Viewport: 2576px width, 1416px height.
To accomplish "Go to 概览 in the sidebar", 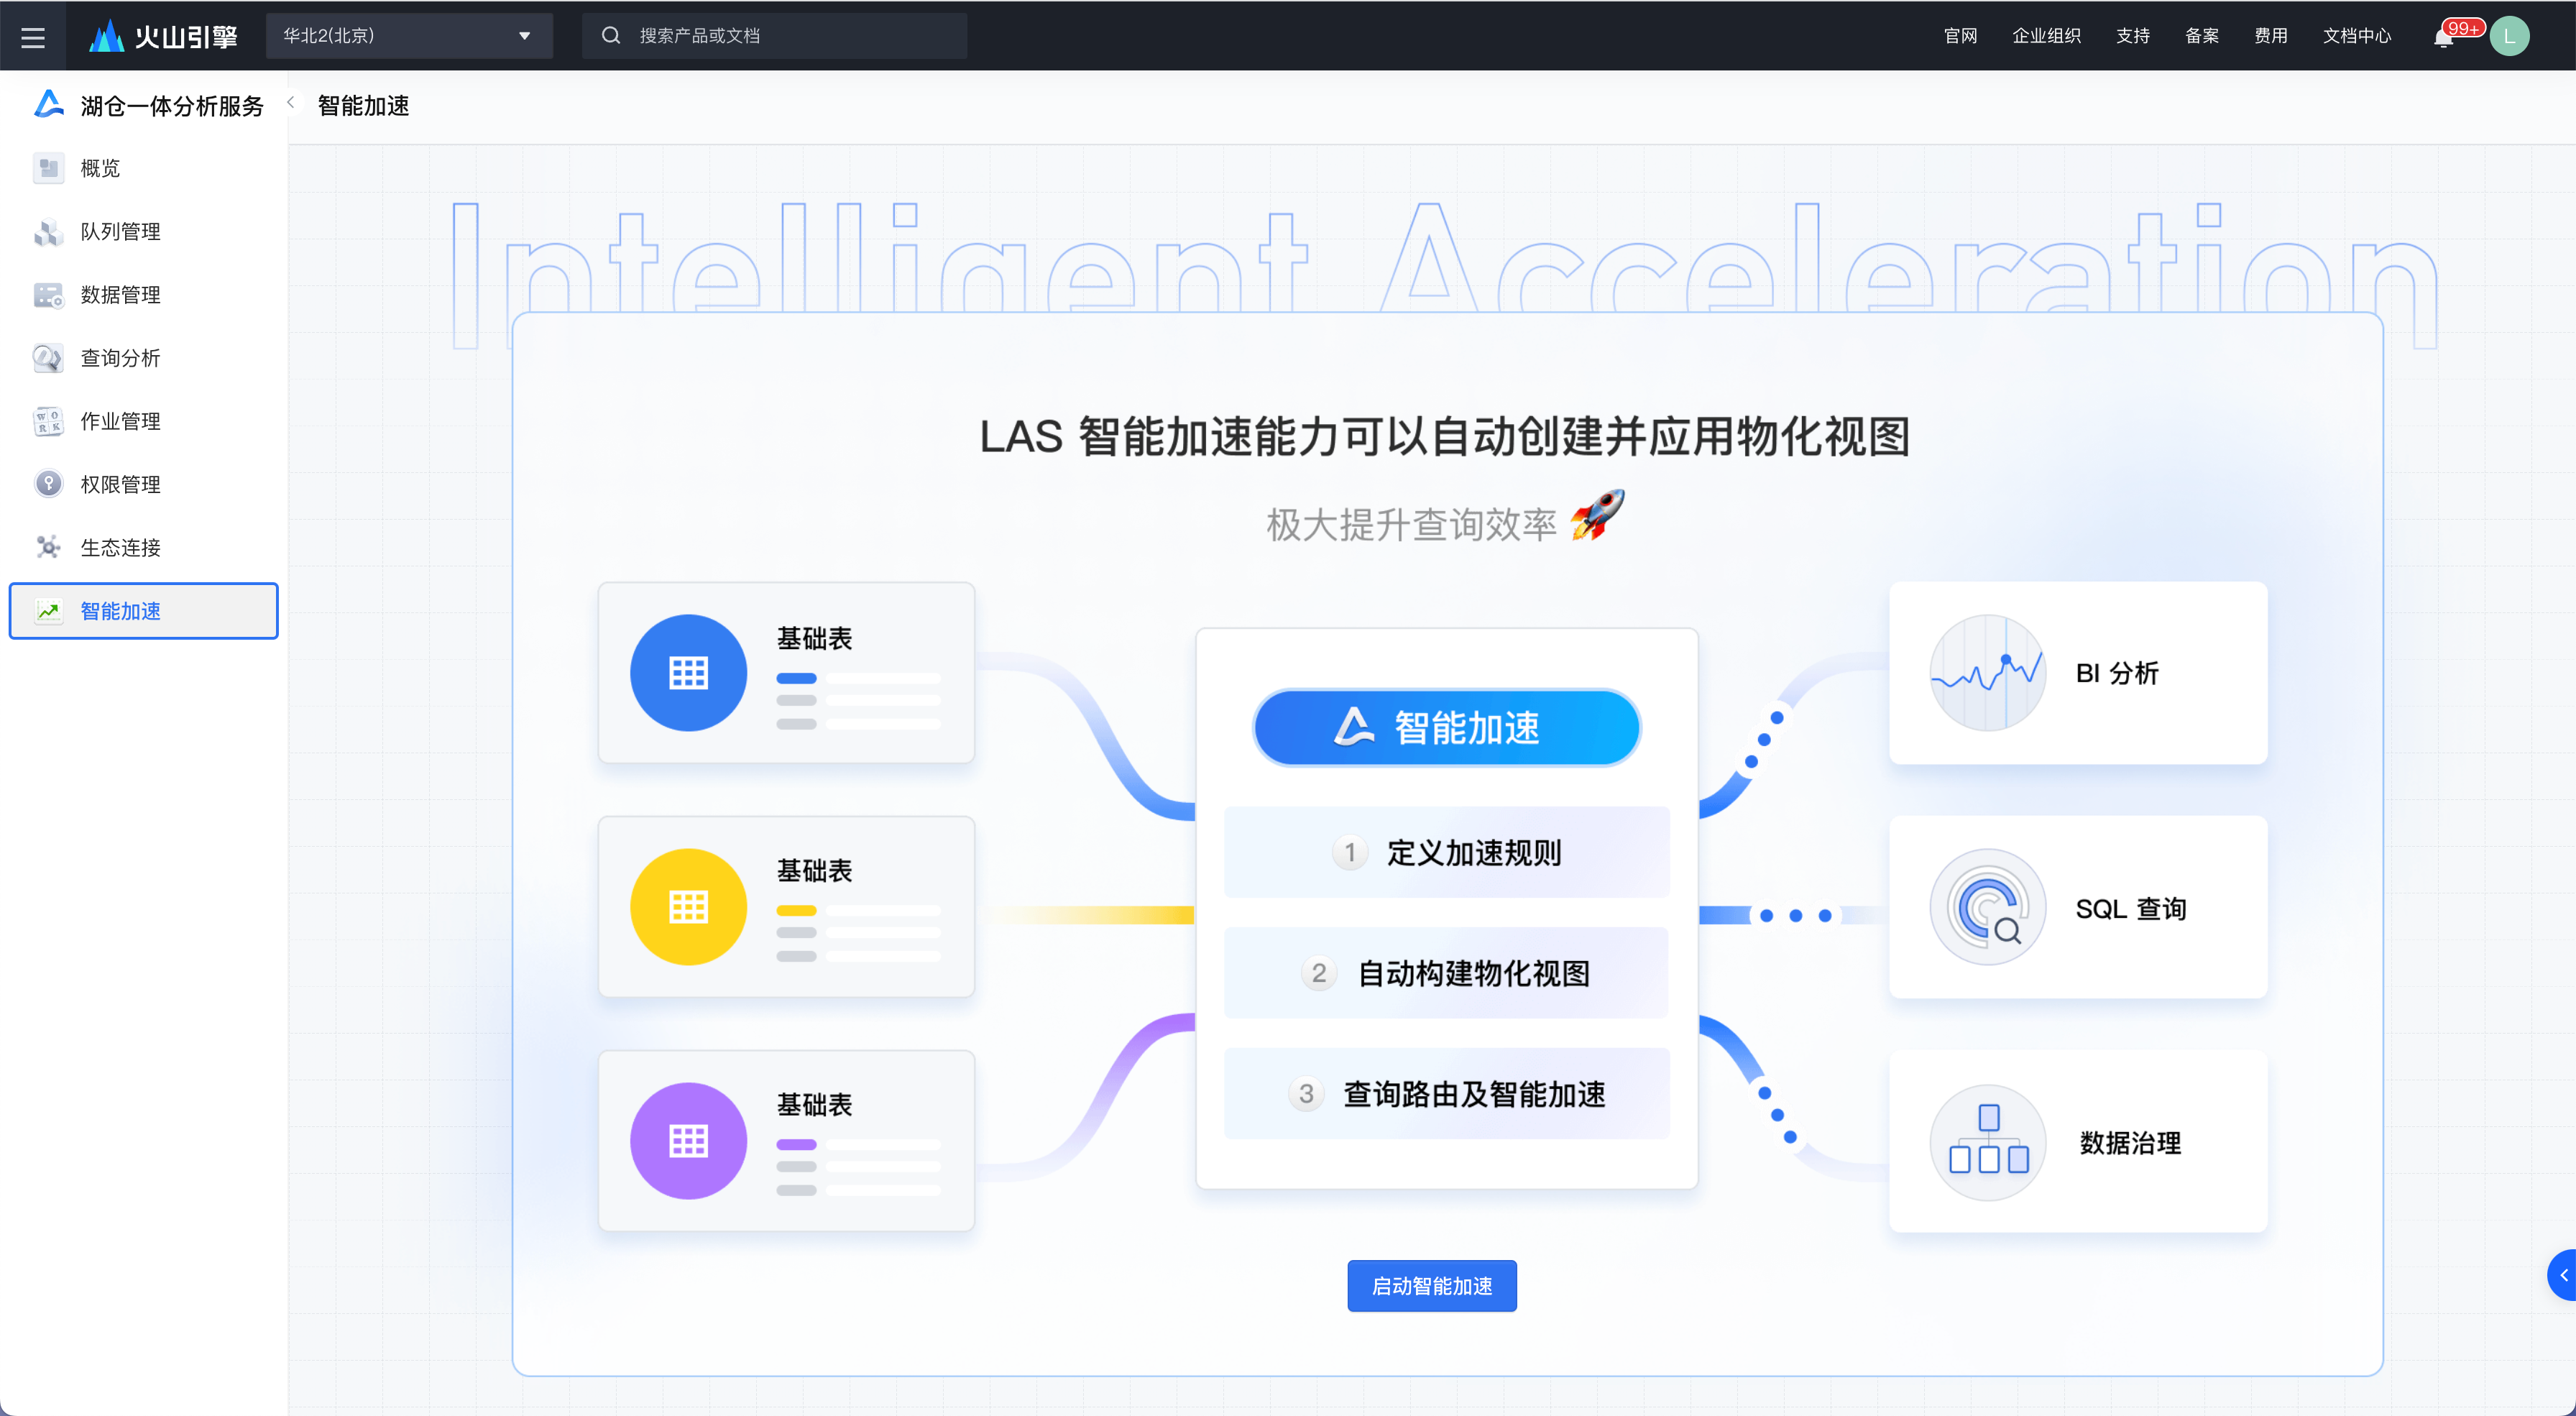I will pos(144,168).
